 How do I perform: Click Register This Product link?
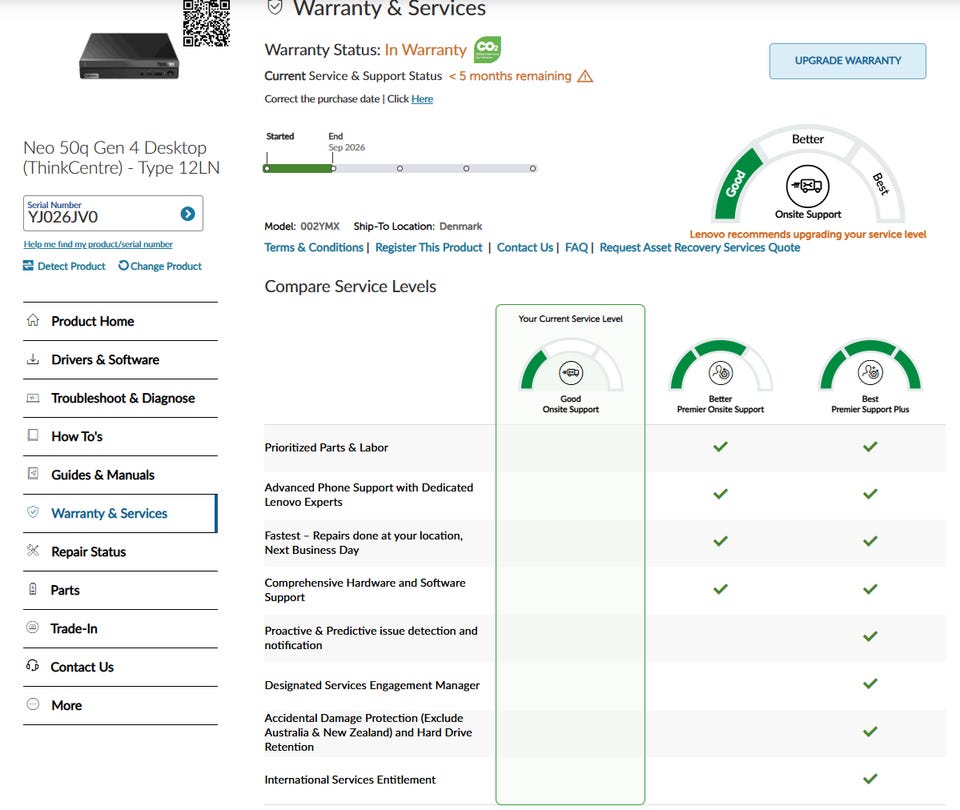pos(429,247)
